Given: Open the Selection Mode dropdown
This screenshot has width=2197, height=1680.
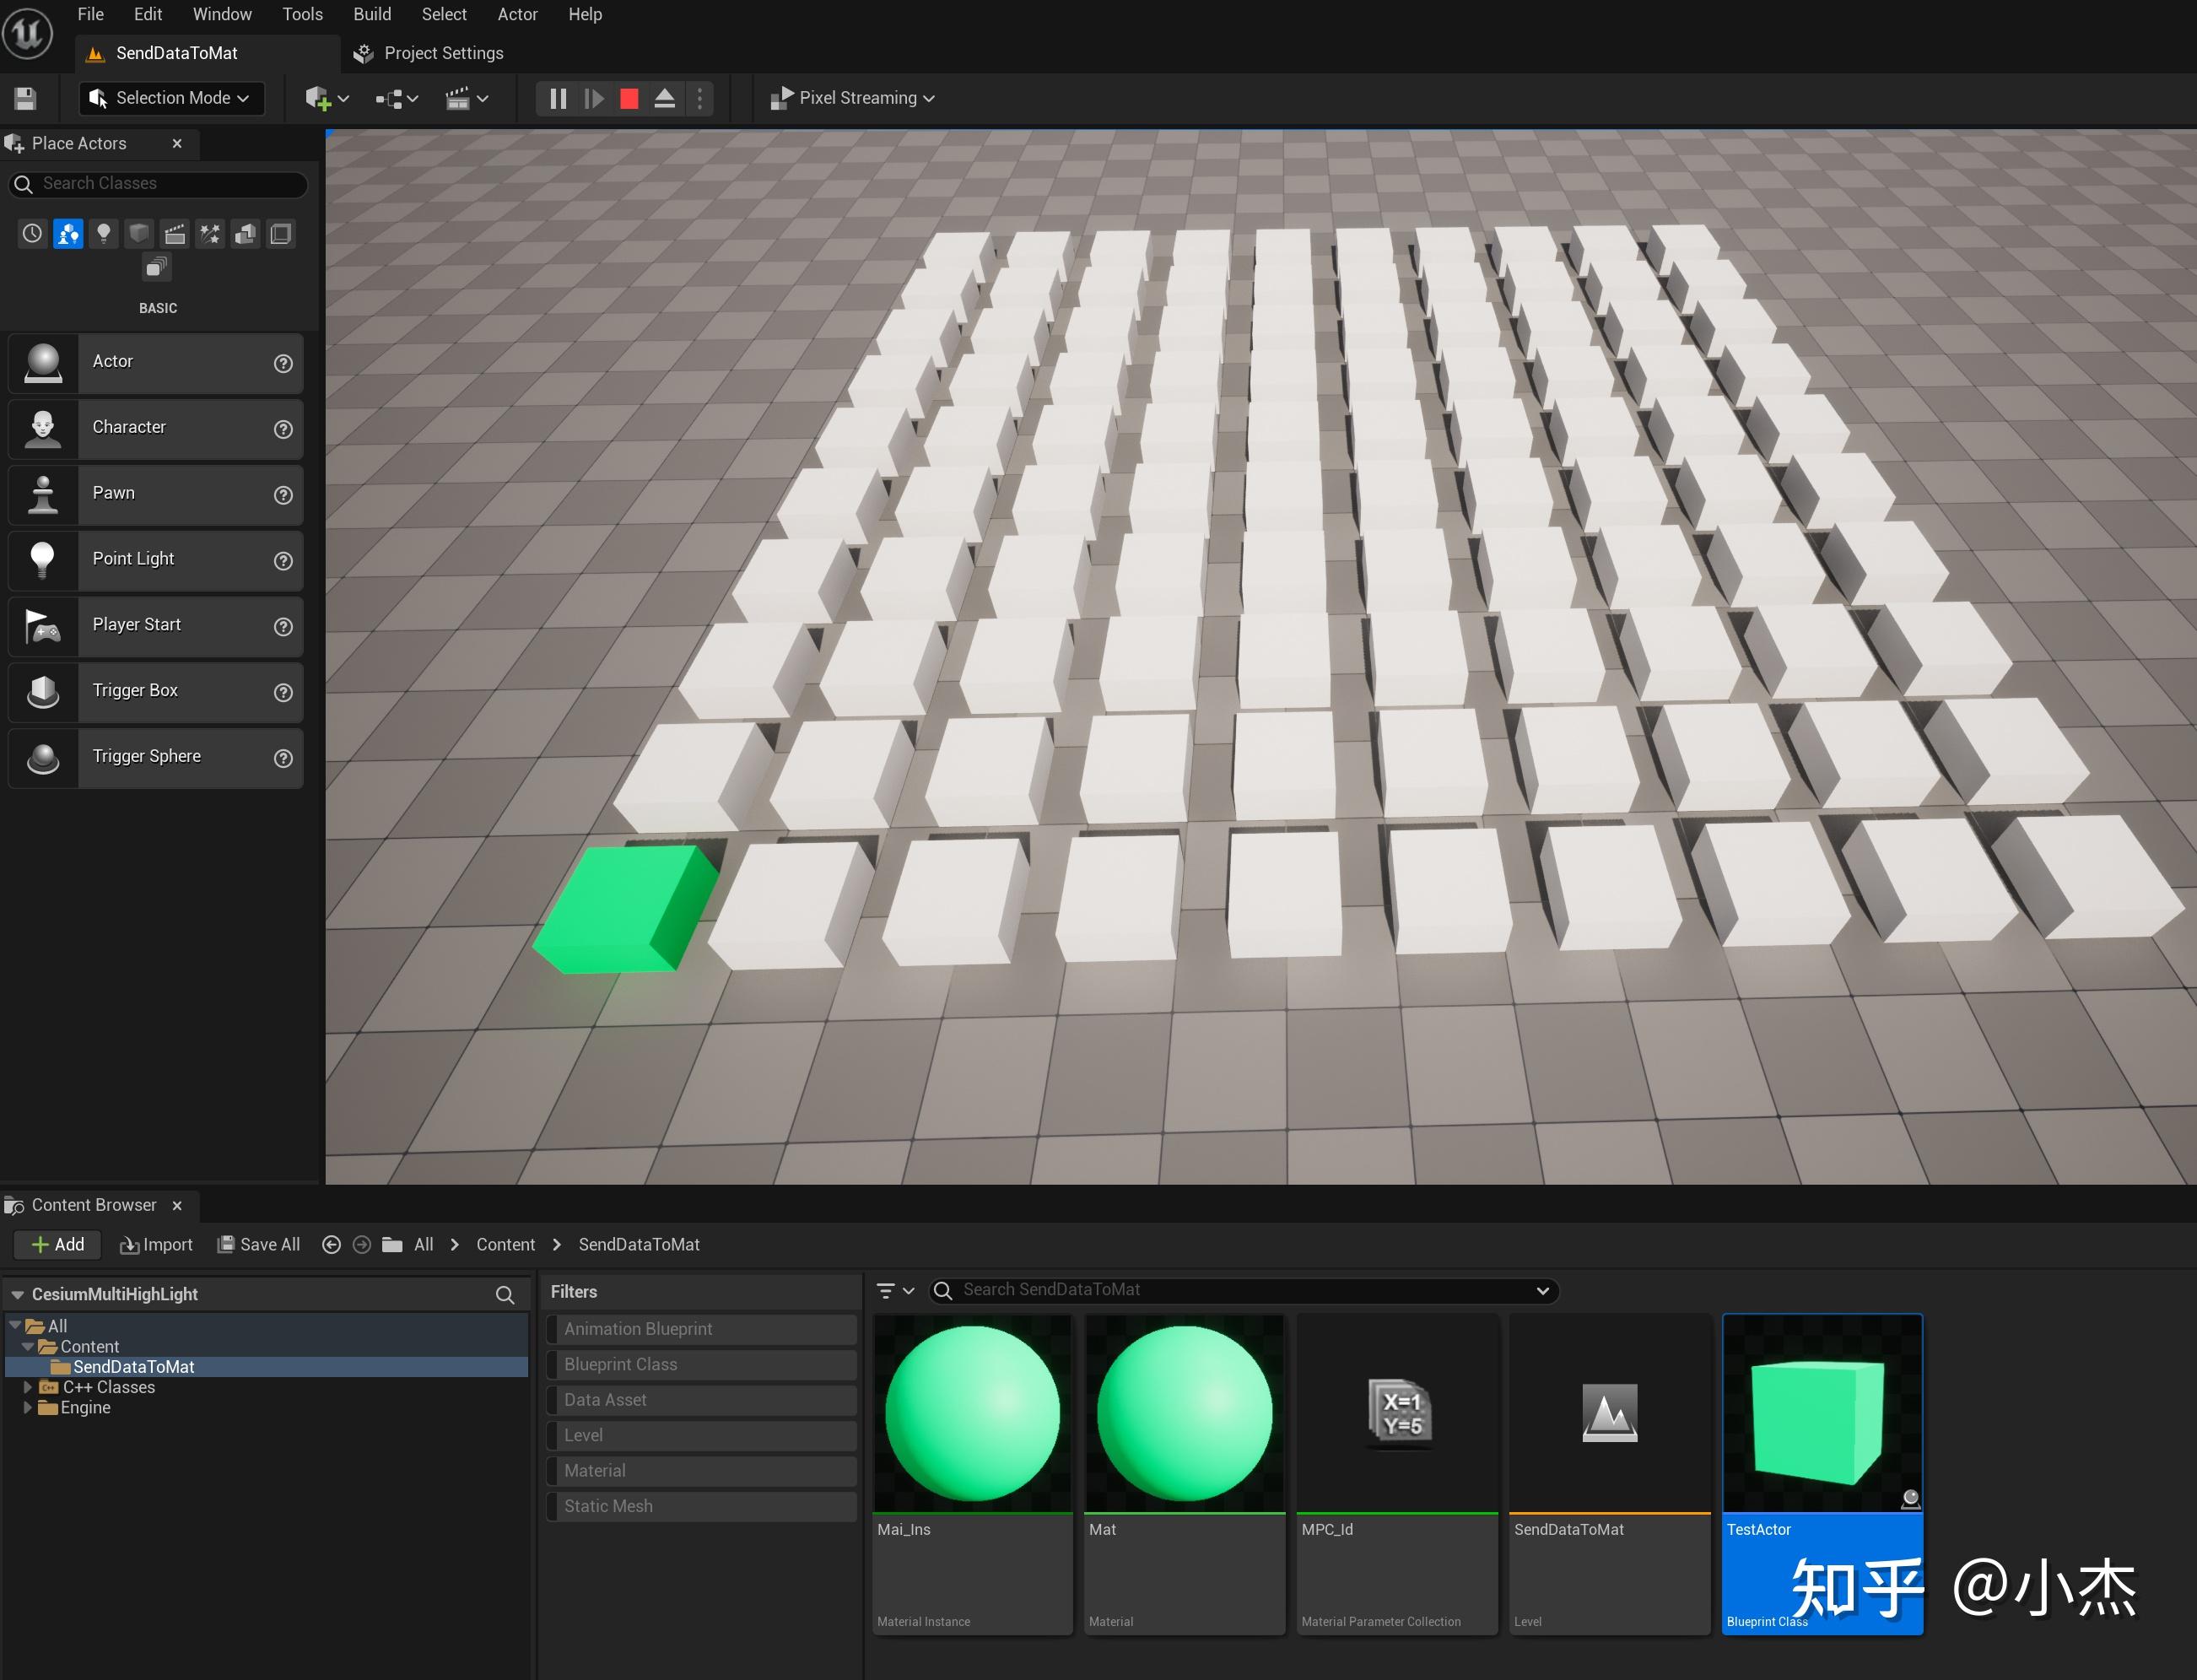Looking at the screenshot, I should (171, 97).
